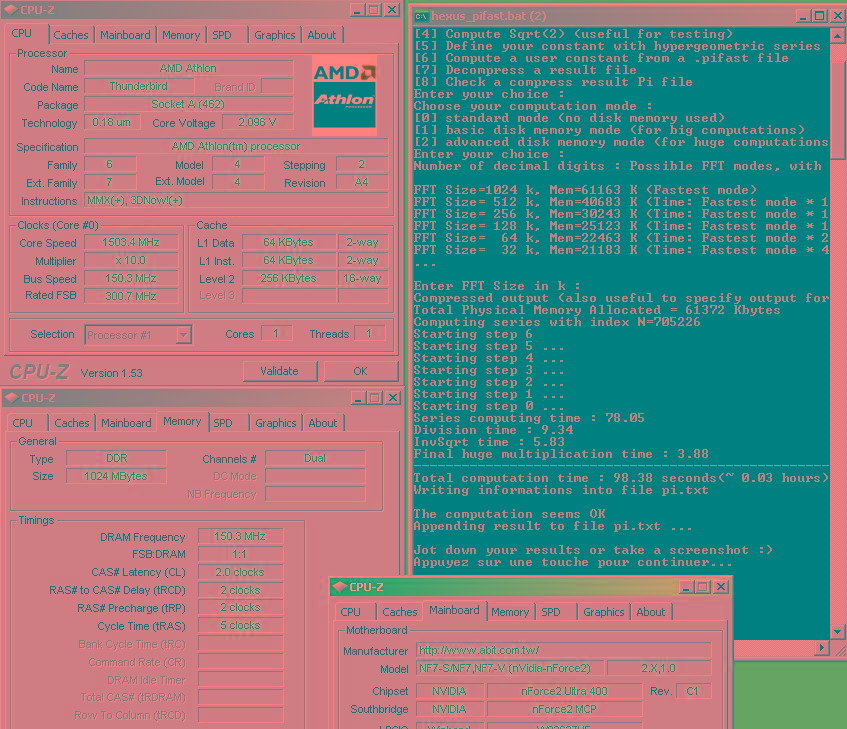The height and width of the screenshot is (729, 847).
Task: Click the Channels # Dual value
Action: pos(315,458)
